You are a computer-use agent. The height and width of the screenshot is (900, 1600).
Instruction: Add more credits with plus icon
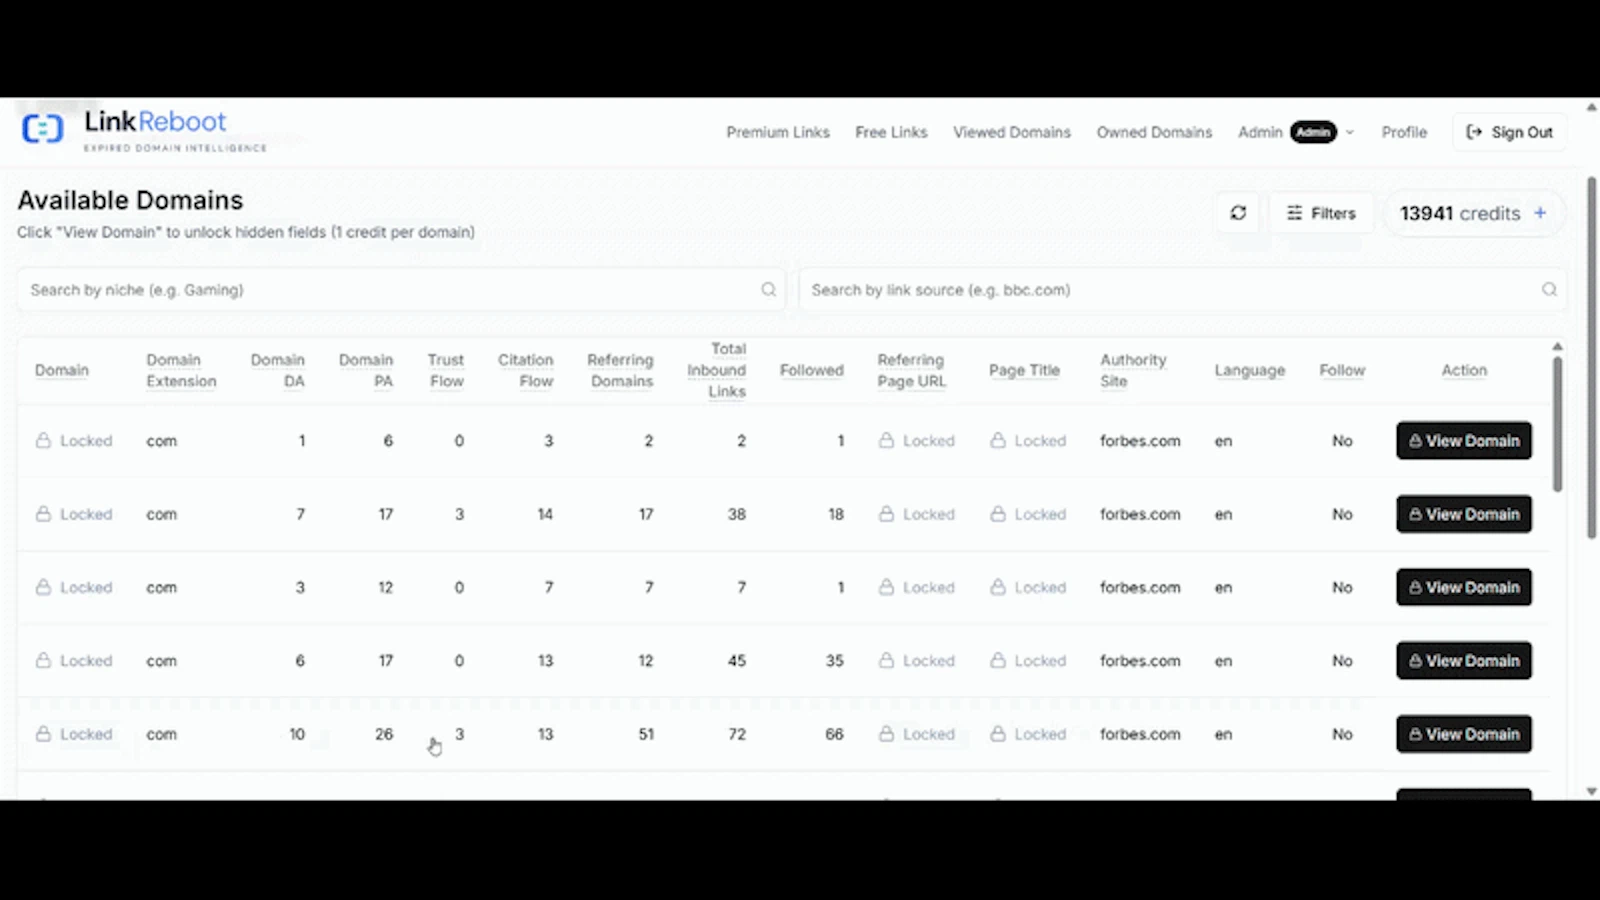(1540, 213)
